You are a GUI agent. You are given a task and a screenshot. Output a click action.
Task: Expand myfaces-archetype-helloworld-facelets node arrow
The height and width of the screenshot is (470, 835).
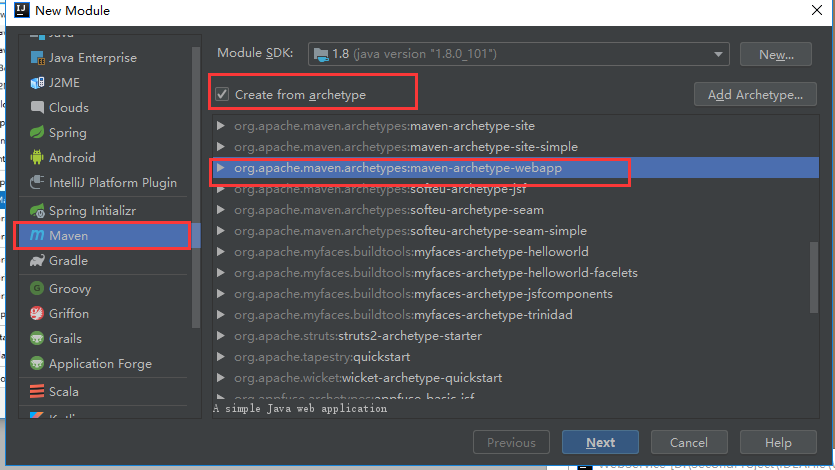[220, 273]
